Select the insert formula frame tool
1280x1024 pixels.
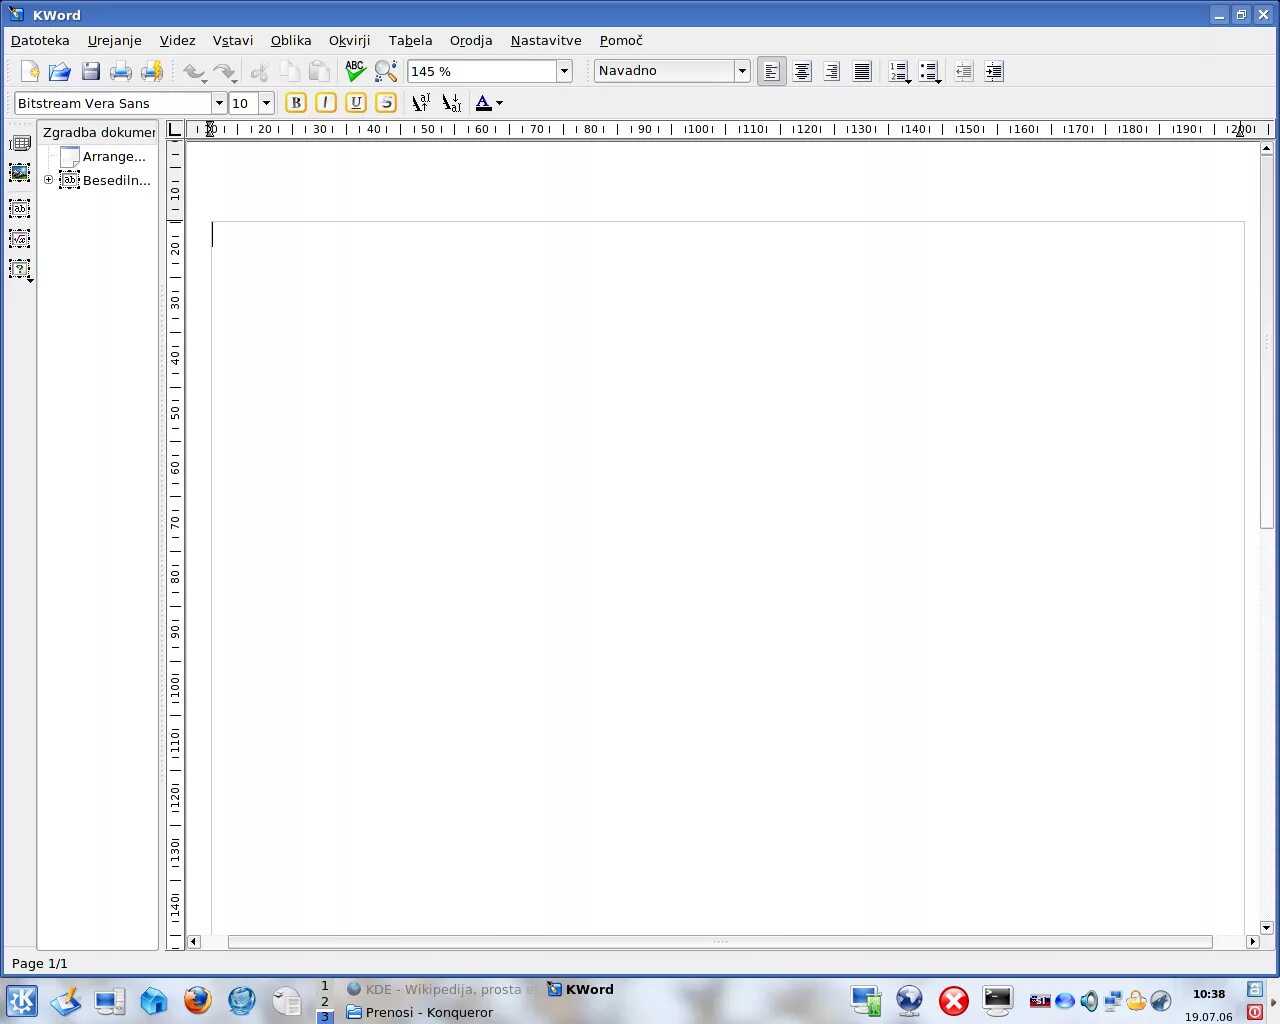tap(20, 238)
